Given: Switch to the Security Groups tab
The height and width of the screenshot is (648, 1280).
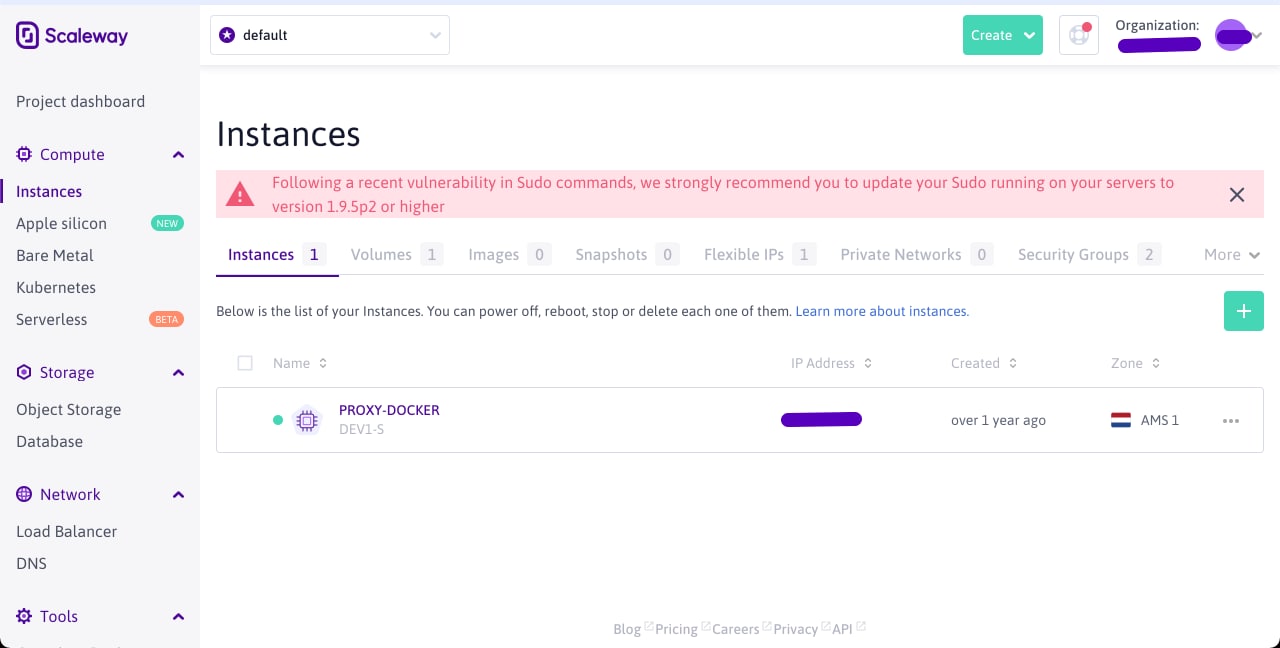Looking at the screenshot, I should coord(1073,255).
